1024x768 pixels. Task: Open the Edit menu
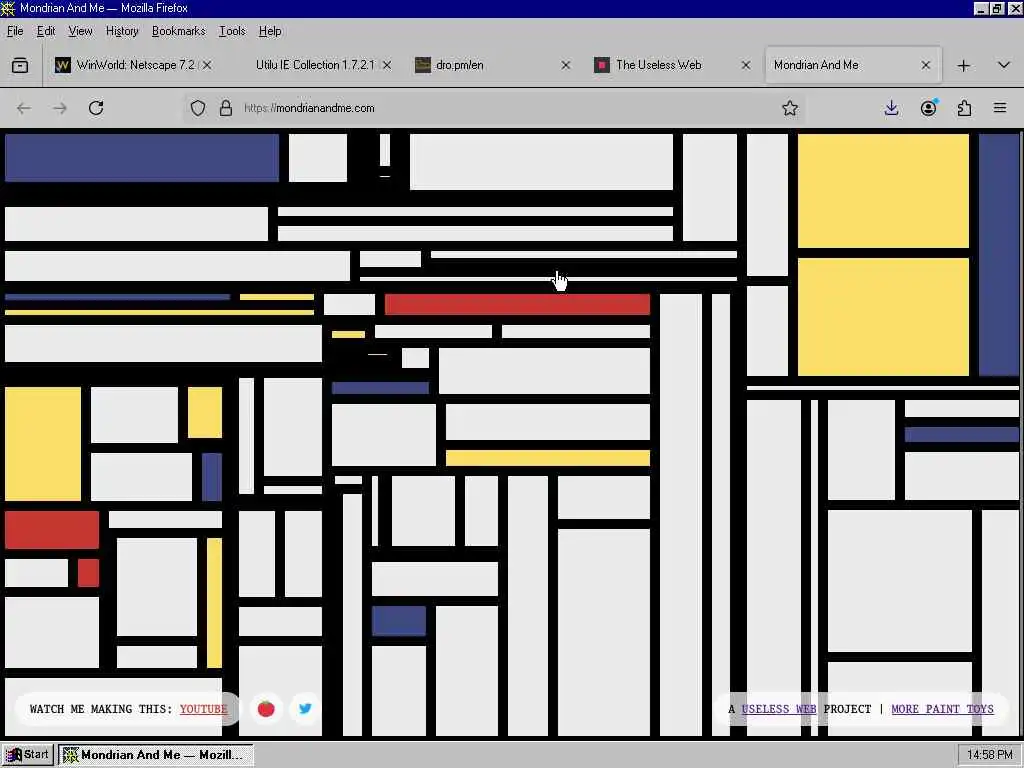point(46,31)
